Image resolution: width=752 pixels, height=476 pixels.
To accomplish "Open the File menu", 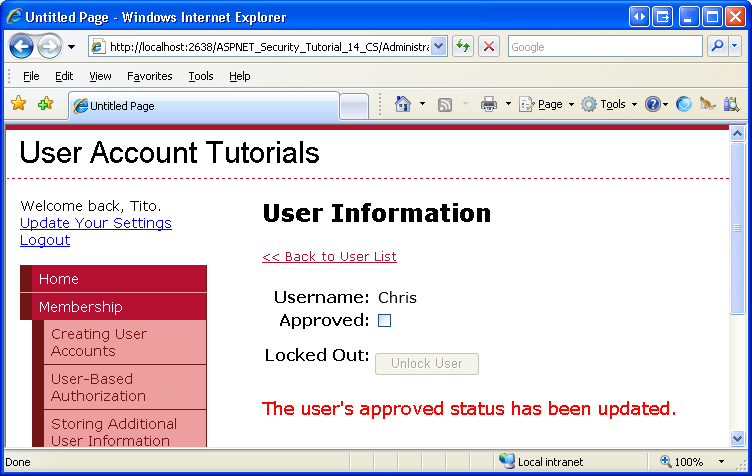I will [31, 76].
